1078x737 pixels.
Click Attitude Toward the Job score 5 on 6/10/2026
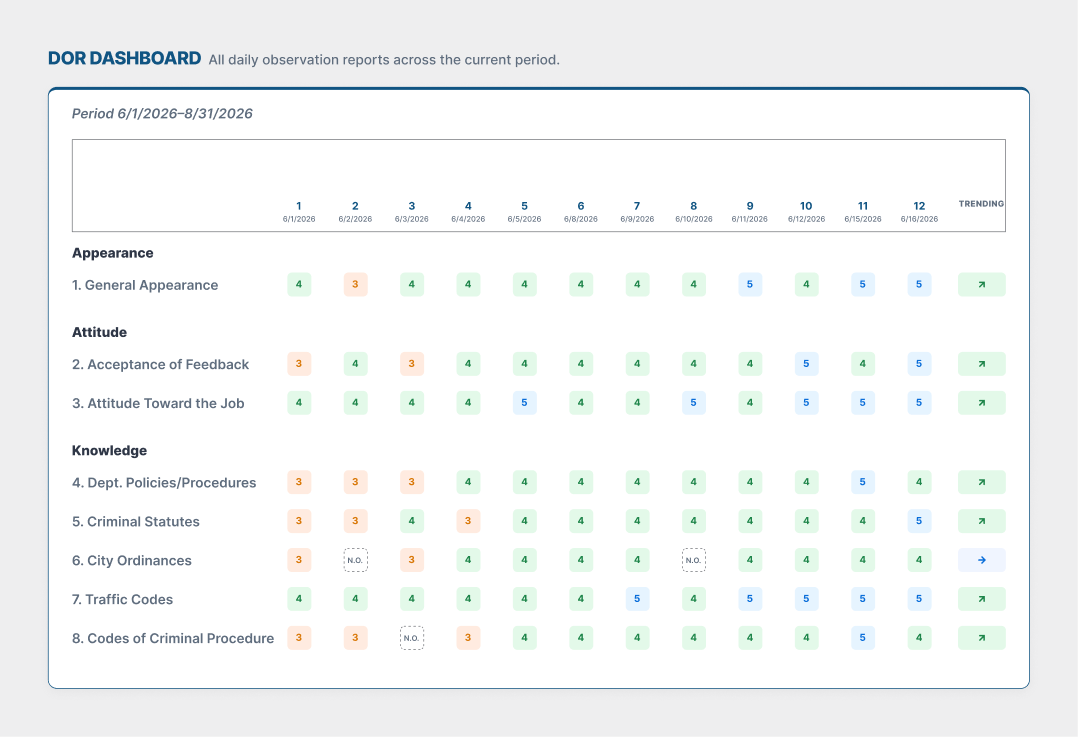click(694, 403)
